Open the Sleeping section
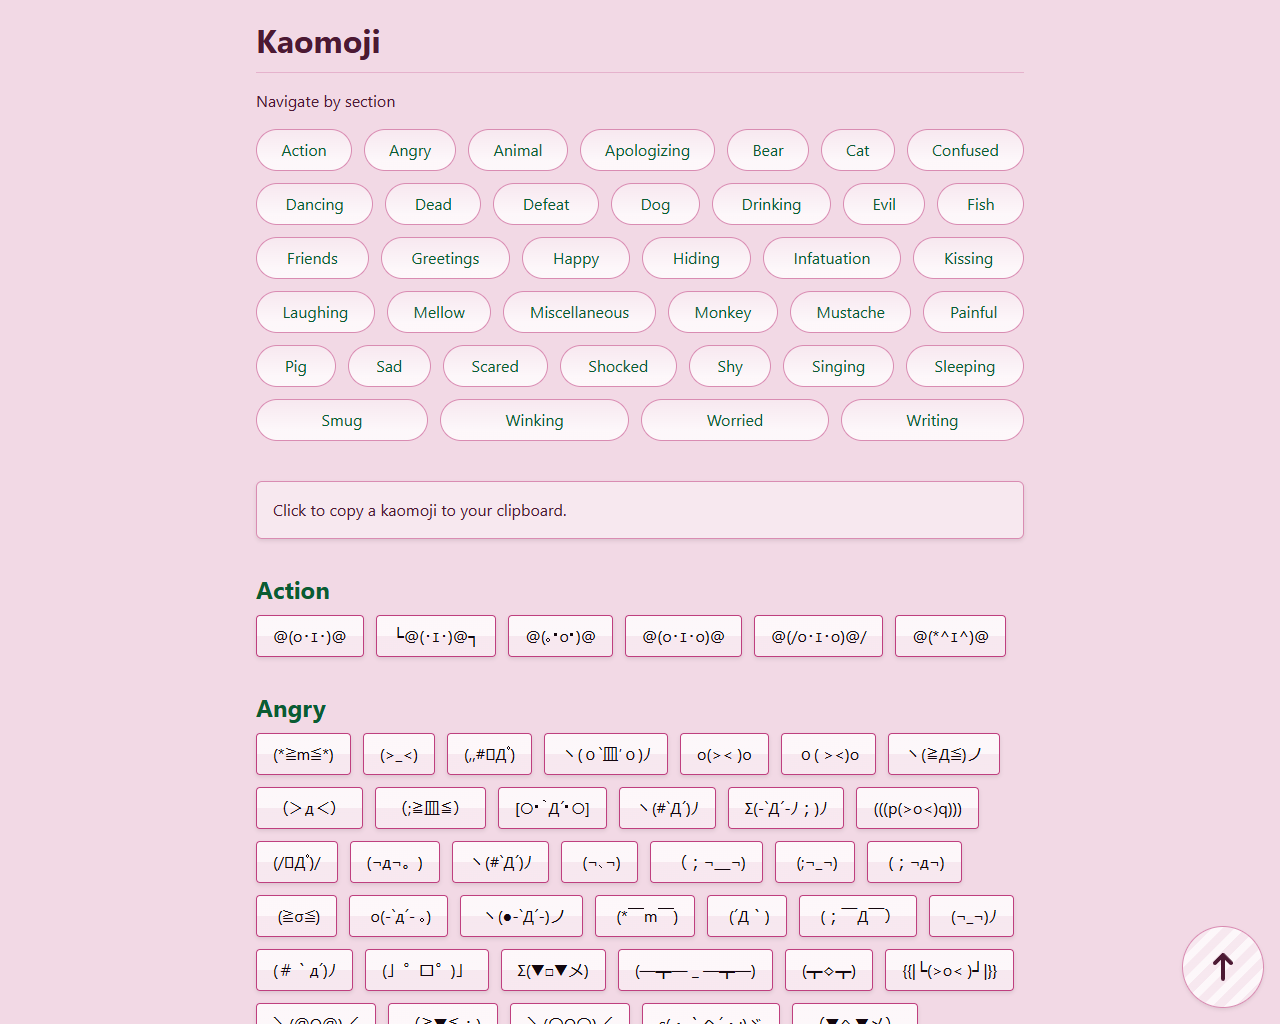Image resolution: width=1280 pixels, height=1024 pixels. pos(964,366)
